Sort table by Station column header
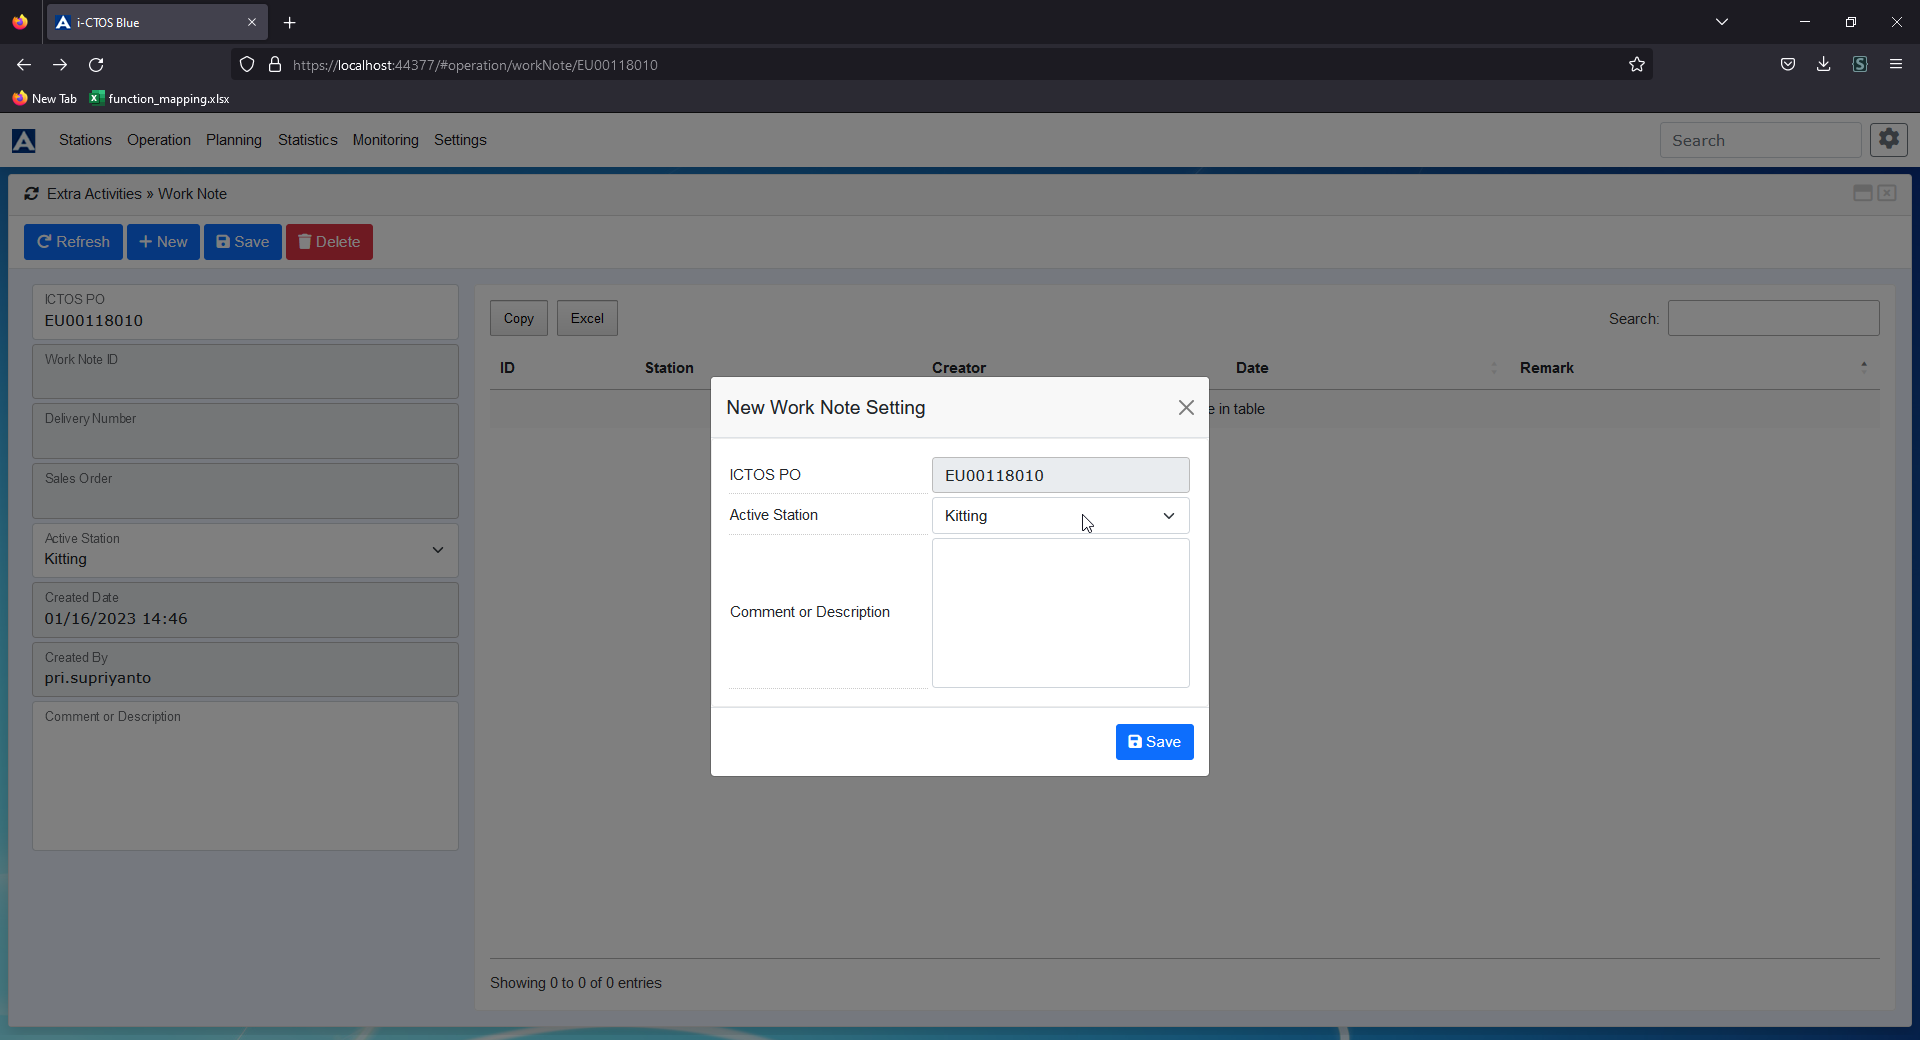The width and height of the screenshot is (1920, 1040). 669,368
